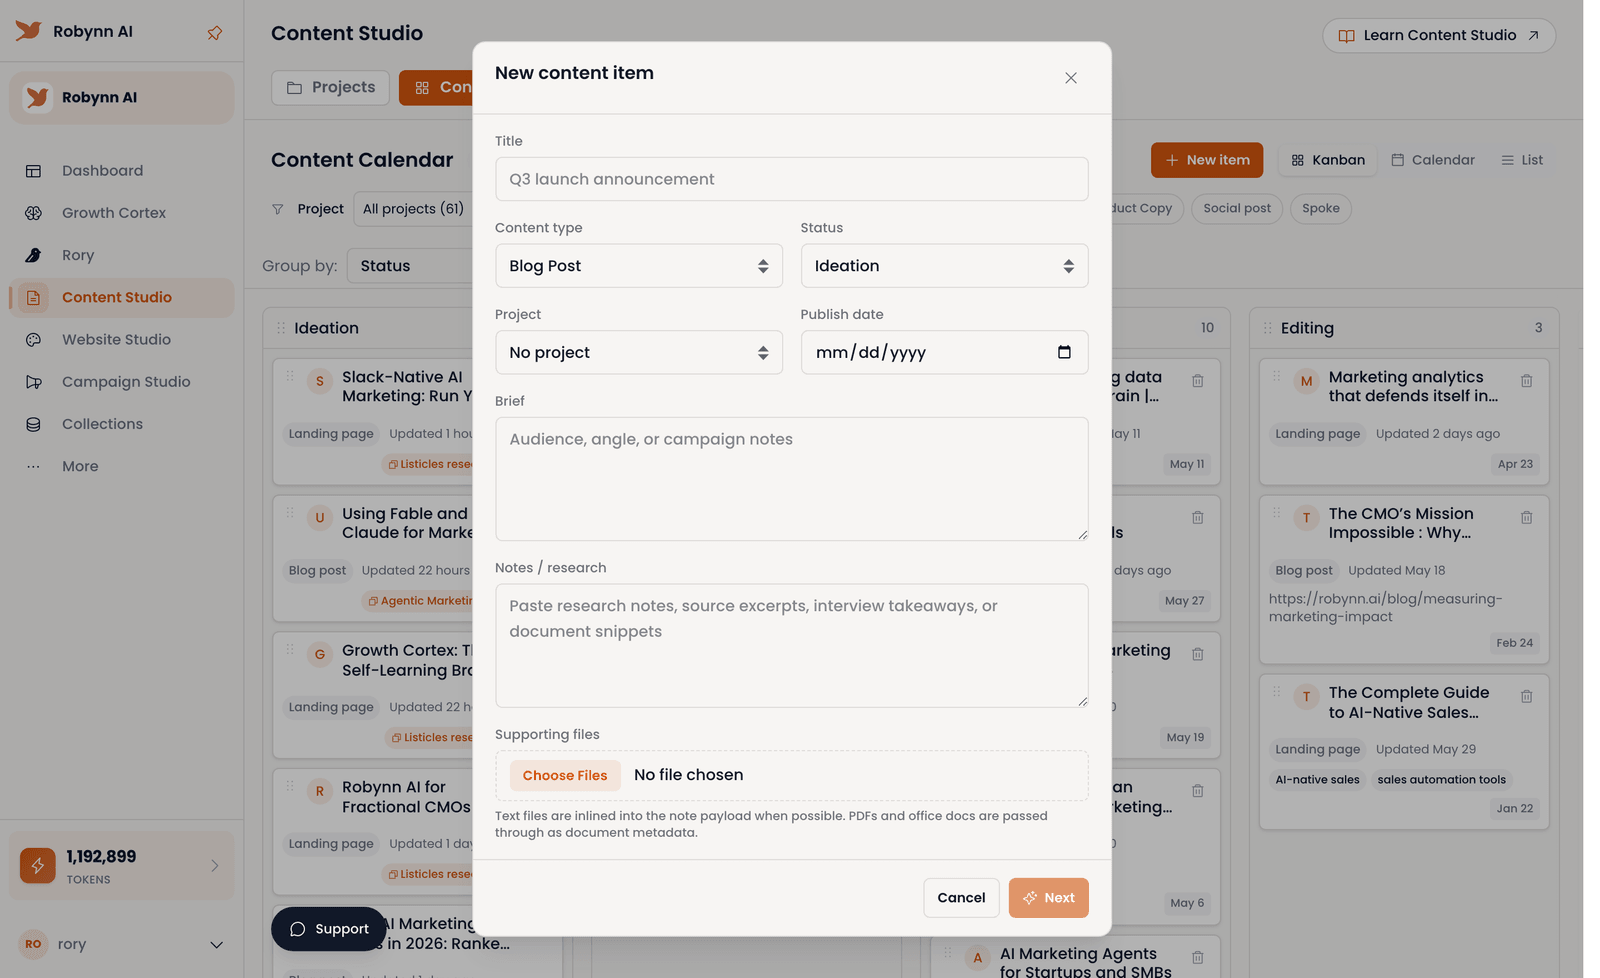Switch to the Projects tab
This screenshot has height=978, width=1600.
click(x=331, y=88)
